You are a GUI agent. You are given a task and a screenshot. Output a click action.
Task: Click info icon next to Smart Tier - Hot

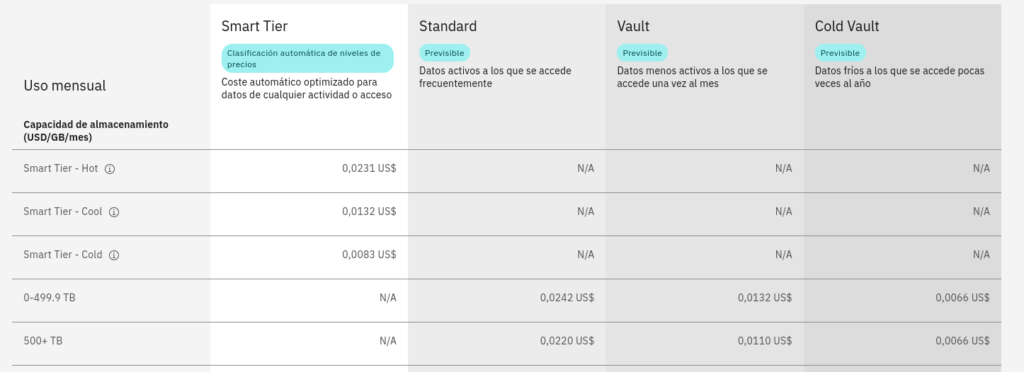pos(110,169)
